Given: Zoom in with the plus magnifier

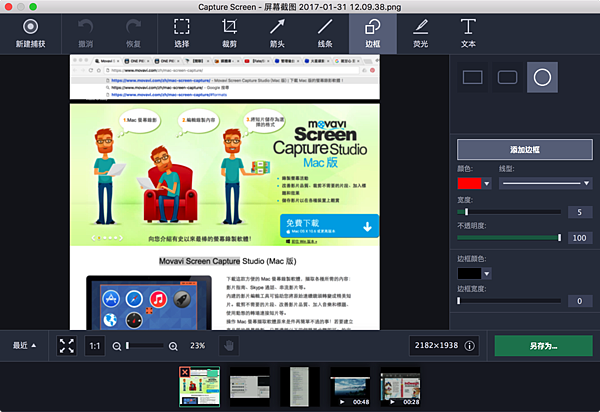Looking at the screenshot, I should click(173, 346).
